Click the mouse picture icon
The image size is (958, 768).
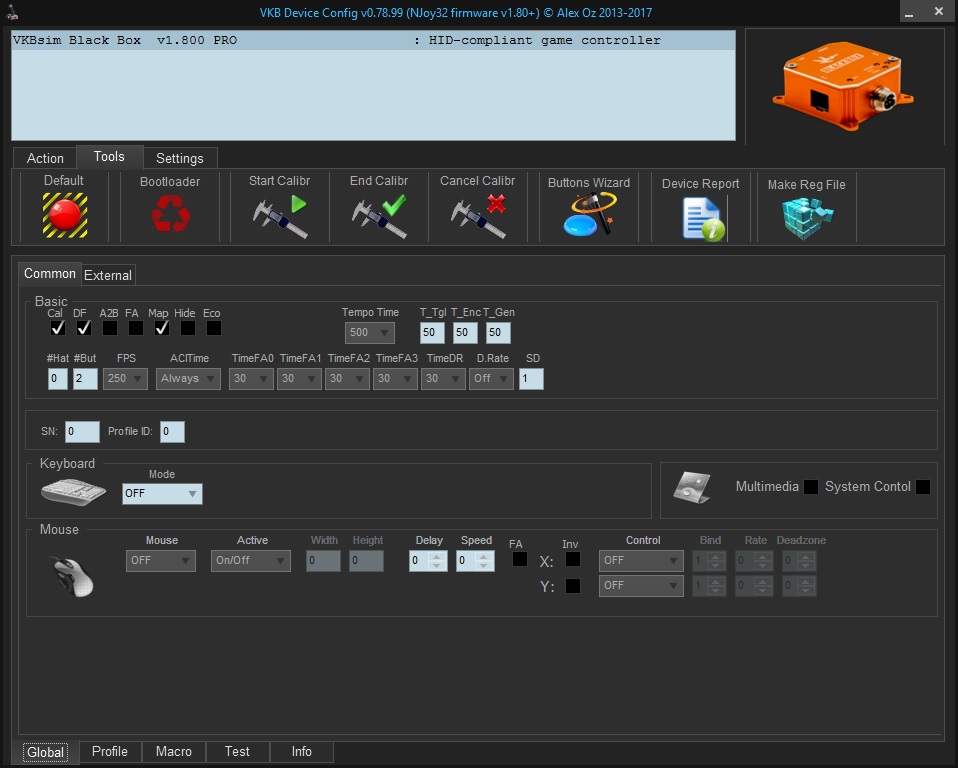pos(73,576)
